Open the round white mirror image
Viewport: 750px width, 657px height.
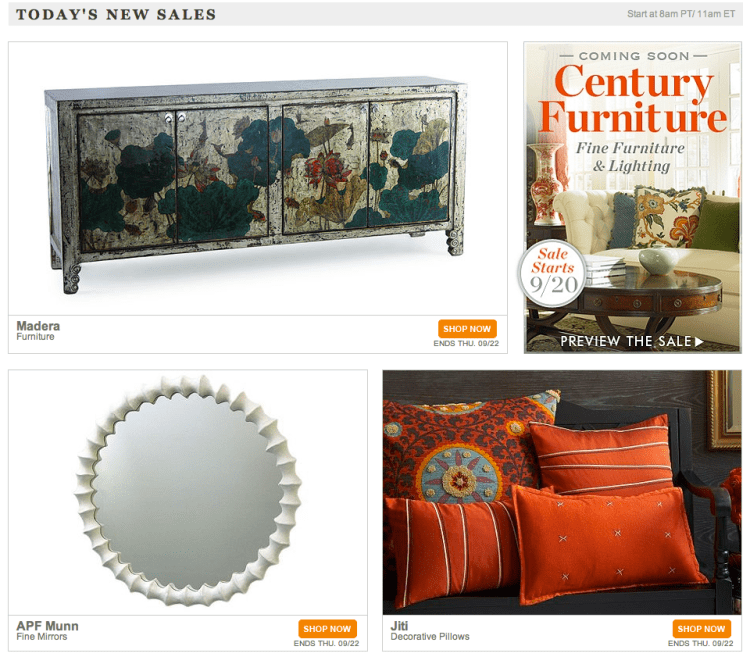(x=188, y=491)
